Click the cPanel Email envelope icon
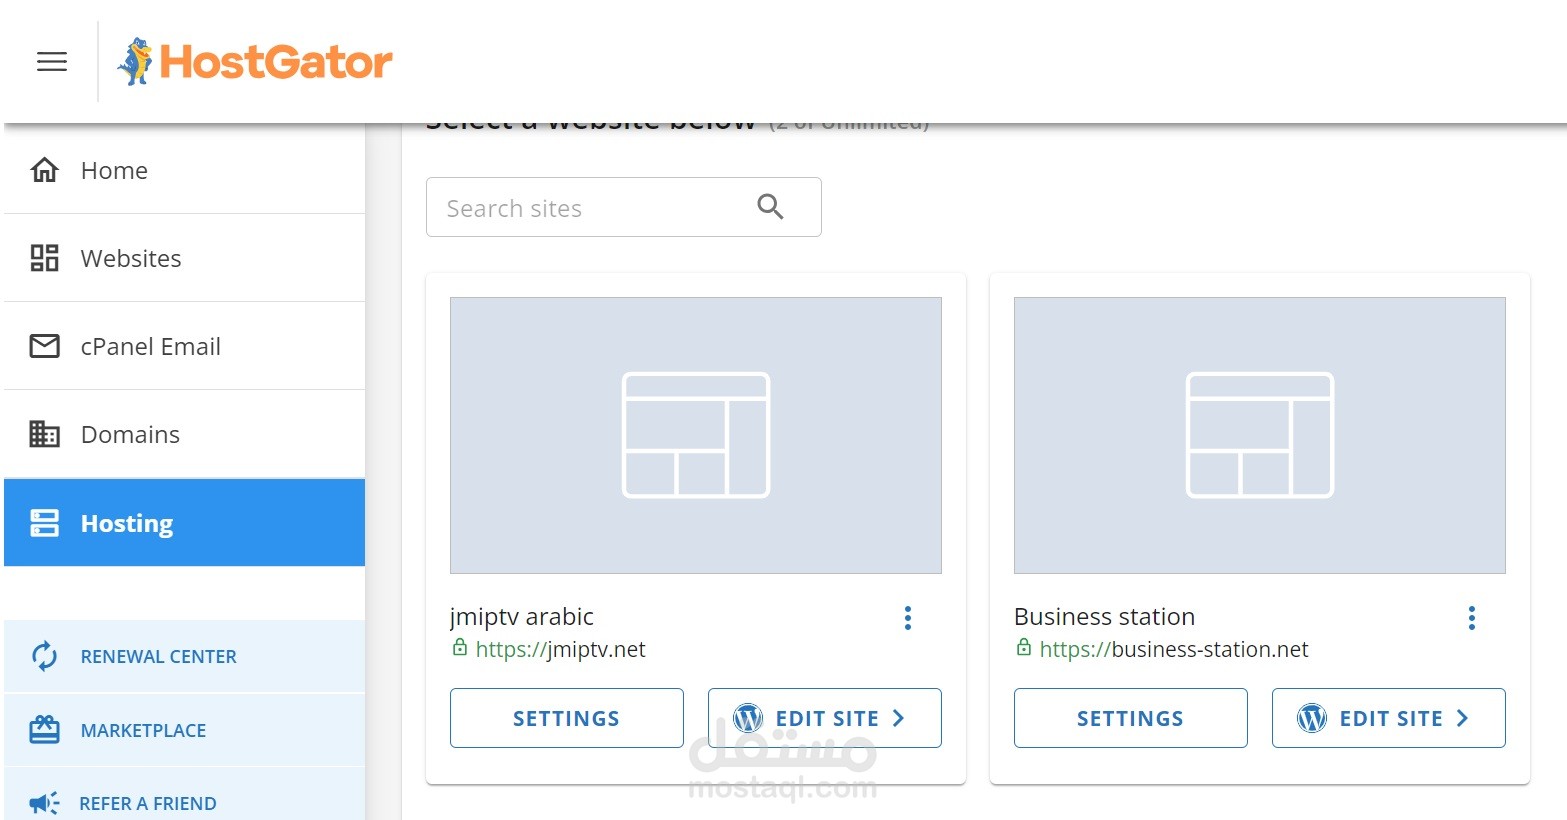This screenshot has width=1567, height=820. pyautogui.click(x=45, y=346)
